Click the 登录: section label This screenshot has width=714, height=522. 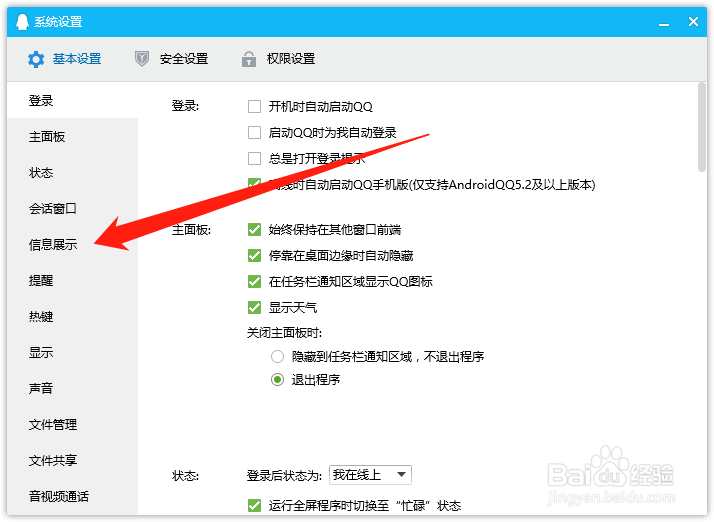[x=185, y=107]
